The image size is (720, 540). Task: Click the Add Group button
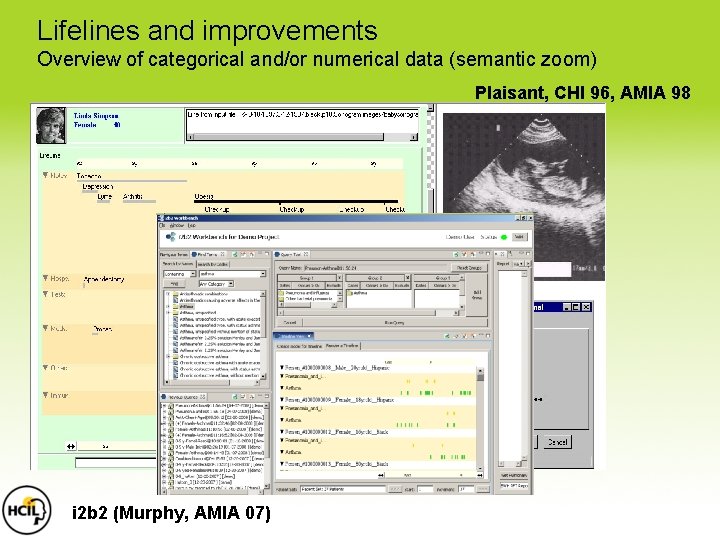coord(477,294)
